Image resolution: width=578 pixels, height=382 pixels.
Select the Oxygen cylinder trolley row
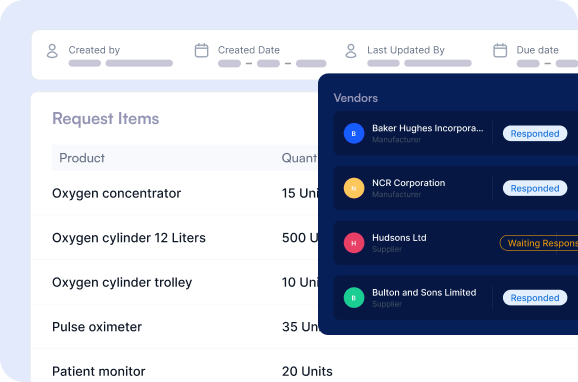pos(174,282)
